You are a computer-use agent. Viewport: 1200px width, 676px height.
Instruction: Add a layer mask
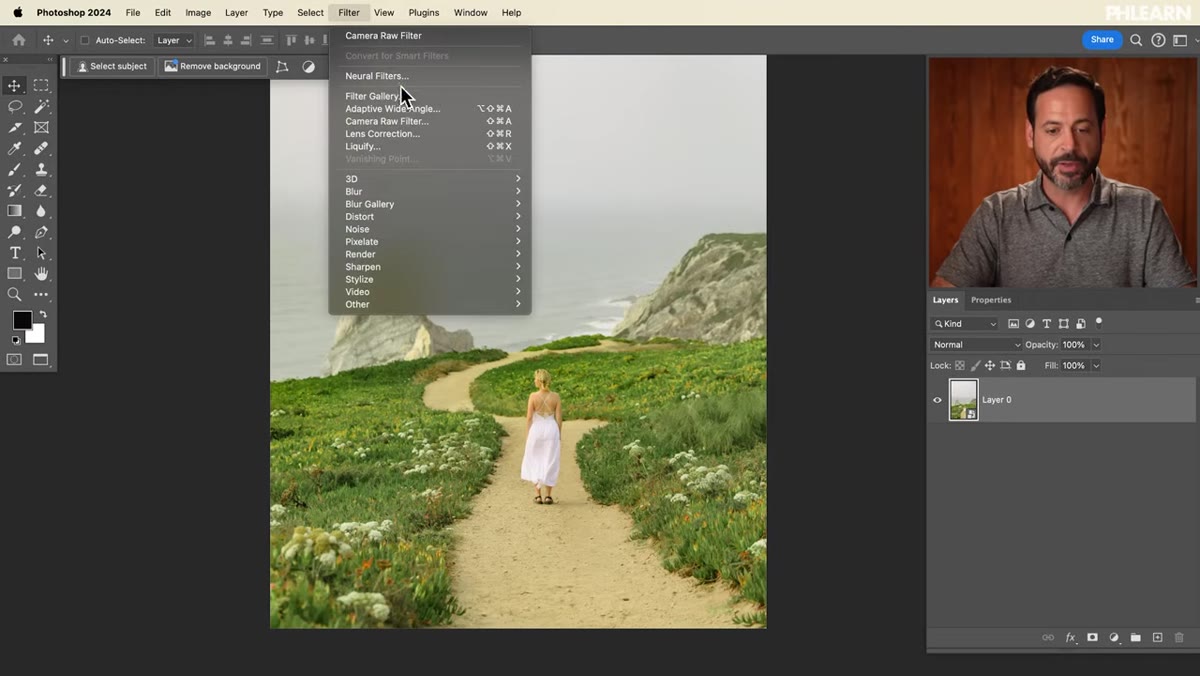point(1092,638)
